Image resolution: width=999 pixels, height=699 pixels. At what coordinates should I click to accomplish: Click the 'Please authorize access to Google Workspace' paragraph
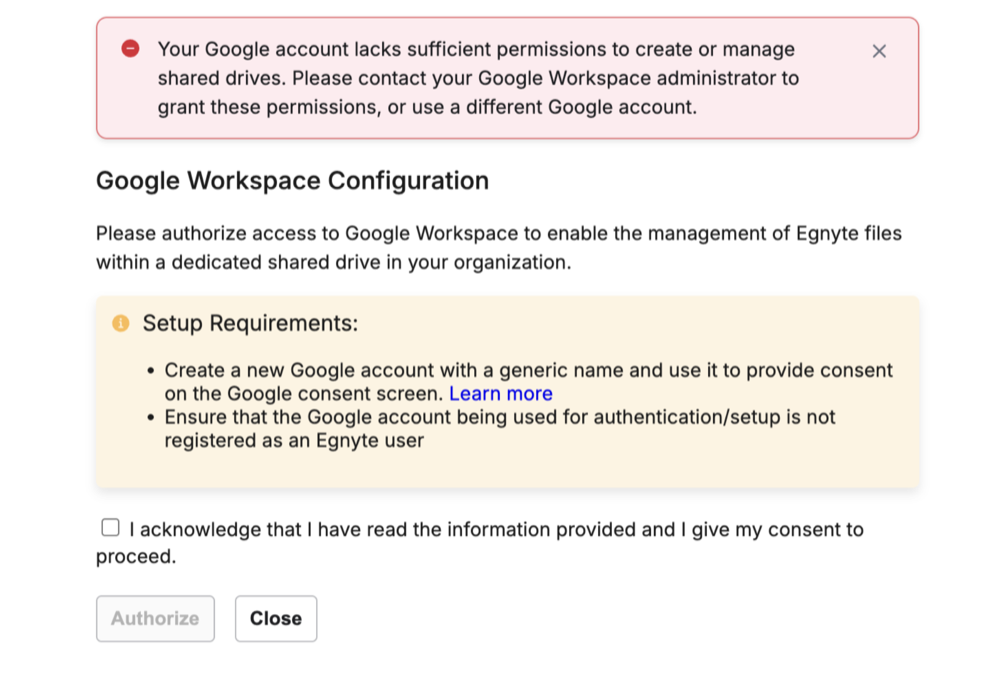click(499, 248)
